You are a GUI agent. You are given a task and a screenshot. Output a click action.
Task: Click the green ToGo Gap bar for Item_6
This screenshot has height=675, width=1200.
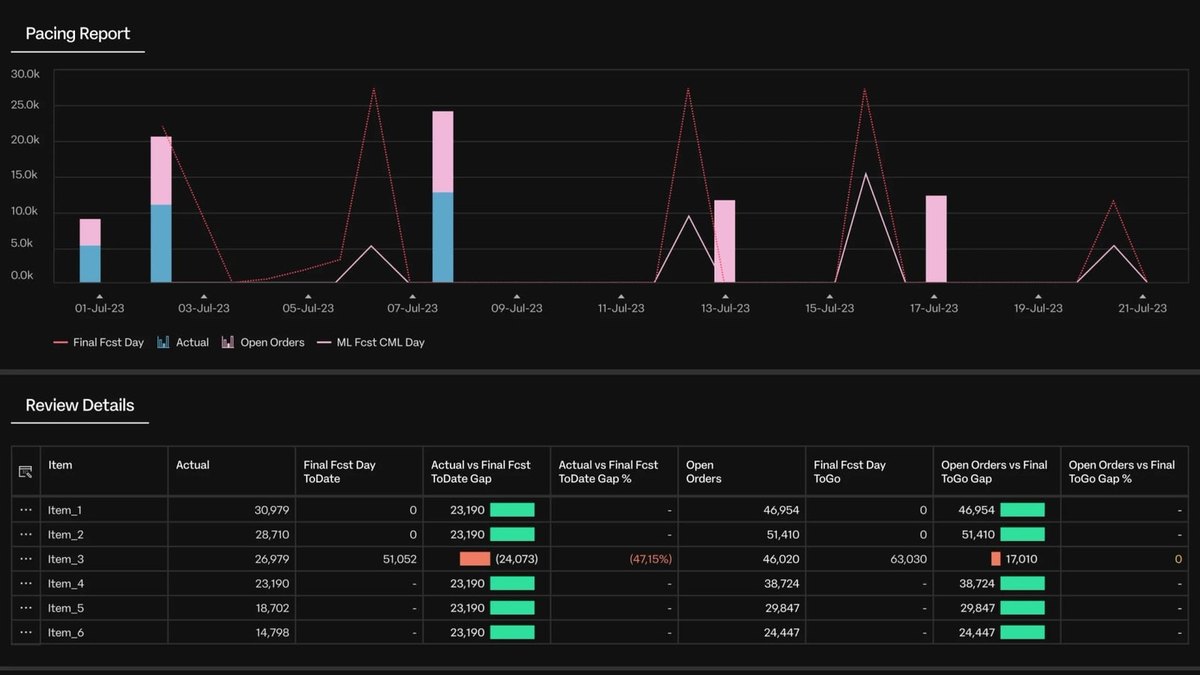pyautogui.click(x=1022, y=632)
